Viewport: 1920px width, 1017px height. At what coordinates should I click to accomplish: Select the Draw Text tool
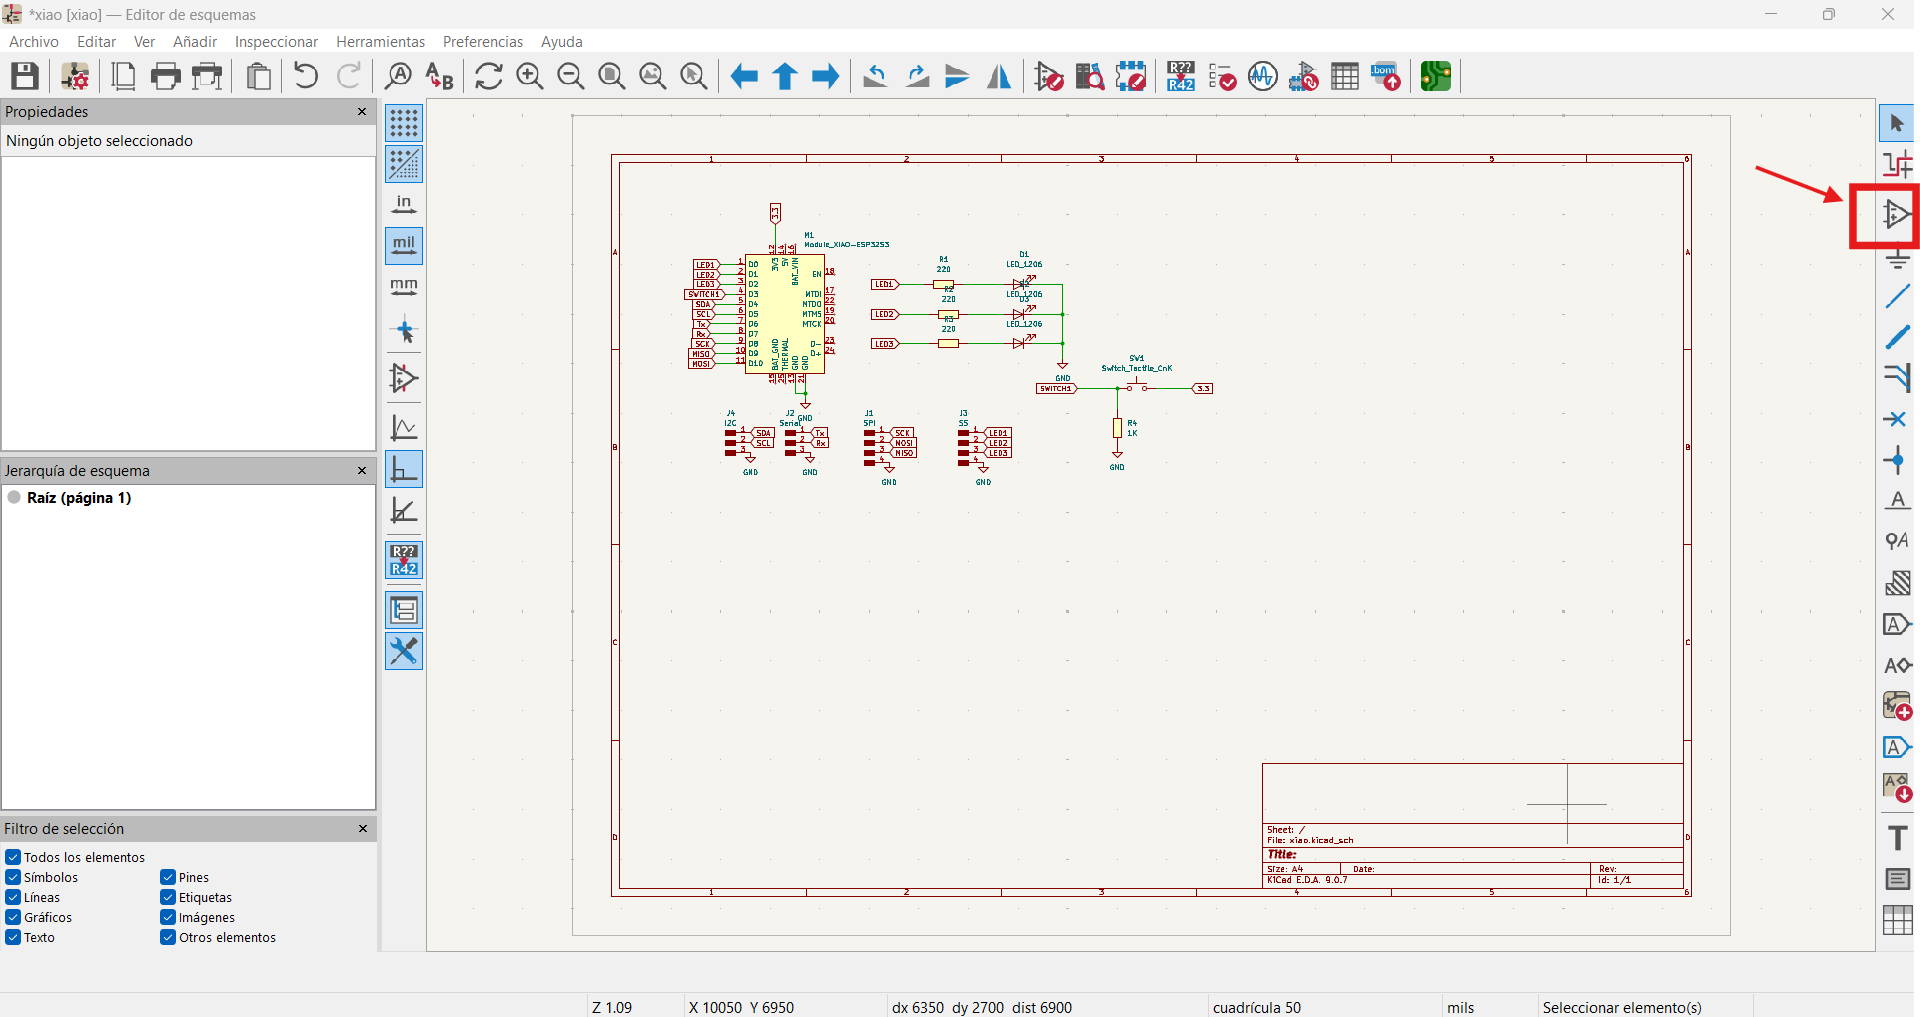tap(1897, 838)
